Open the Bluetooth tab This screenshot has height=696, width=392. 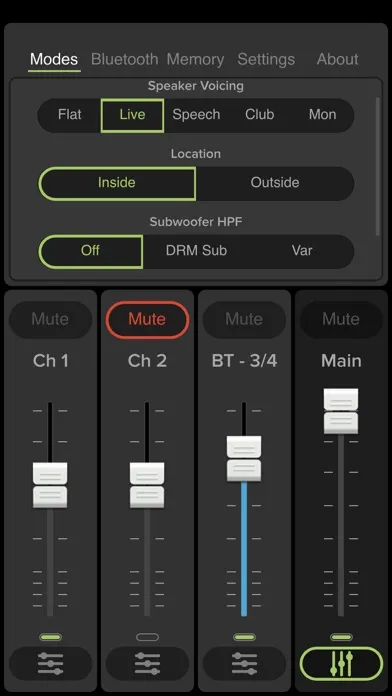click(124, 59)
